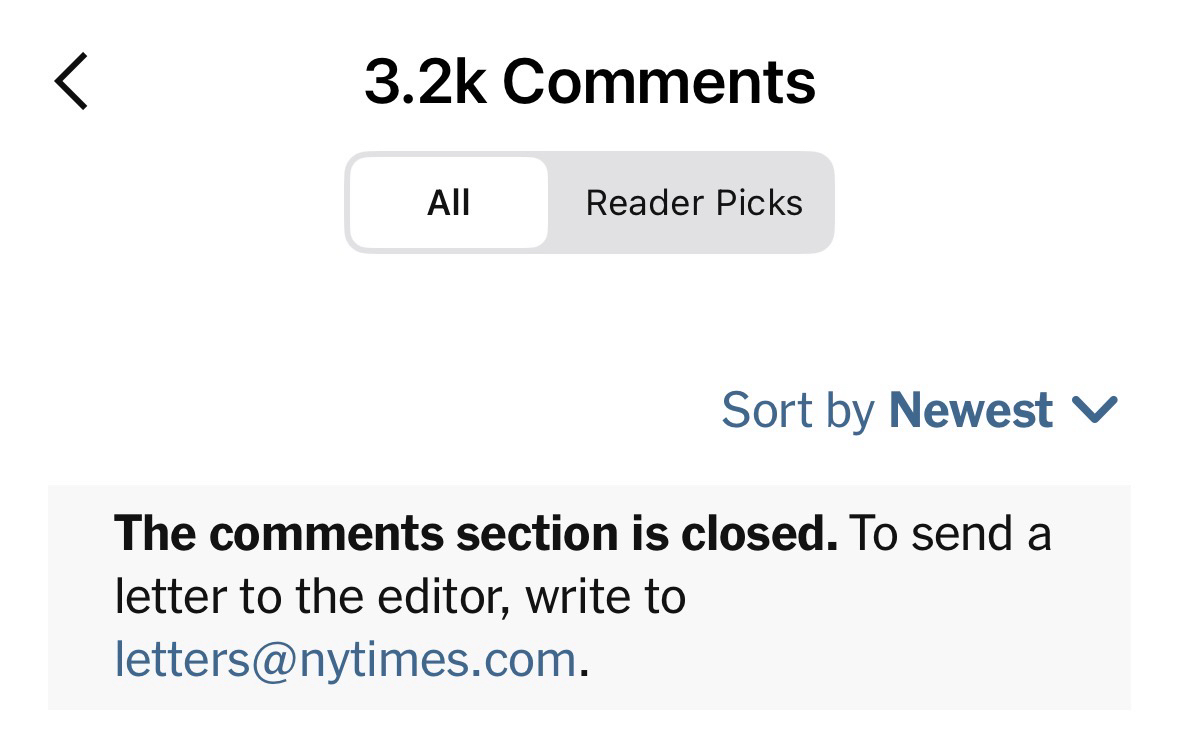Click the "3.2k Comments" heading
This screenshot has height=756, width=1179.
(x=589, y=81)
